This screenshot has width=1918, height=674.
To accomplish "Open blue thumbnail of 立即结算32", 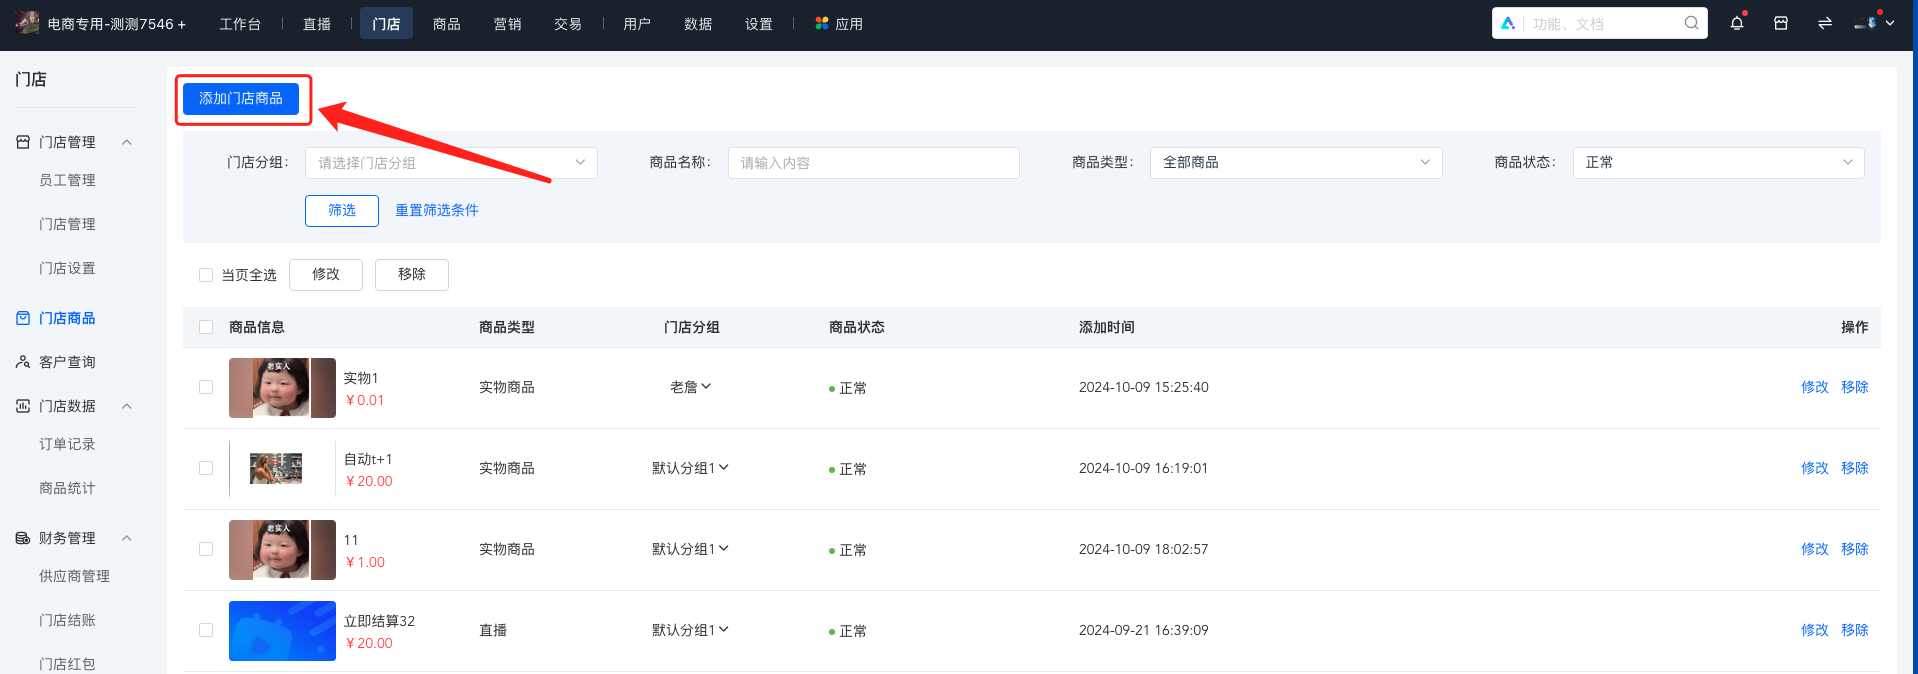I will click(282, 631).
